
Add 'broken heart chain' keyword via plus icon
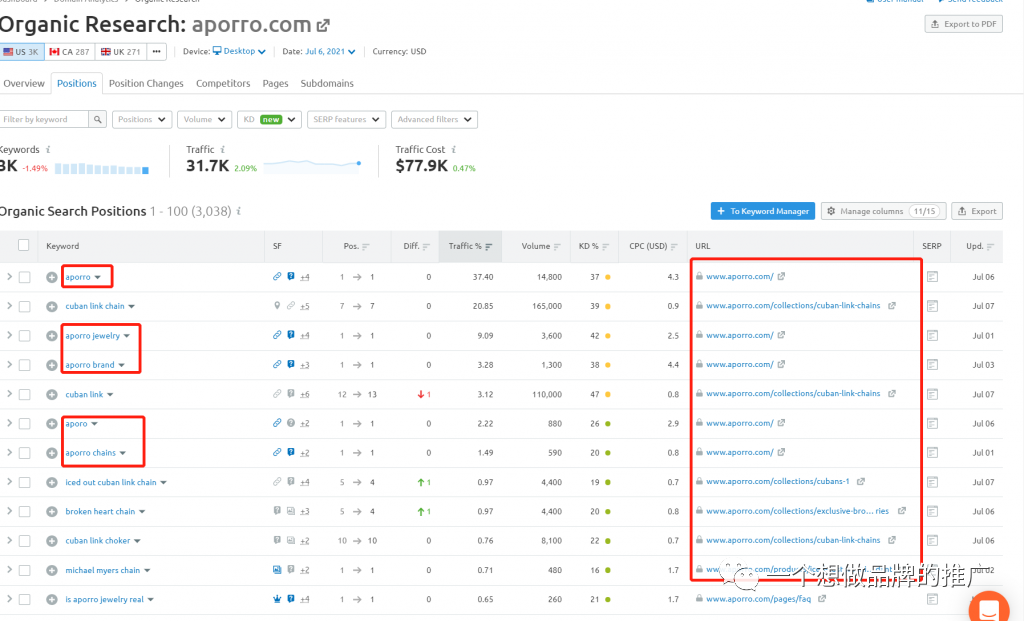pyautogui.click(x=52, y=512)
